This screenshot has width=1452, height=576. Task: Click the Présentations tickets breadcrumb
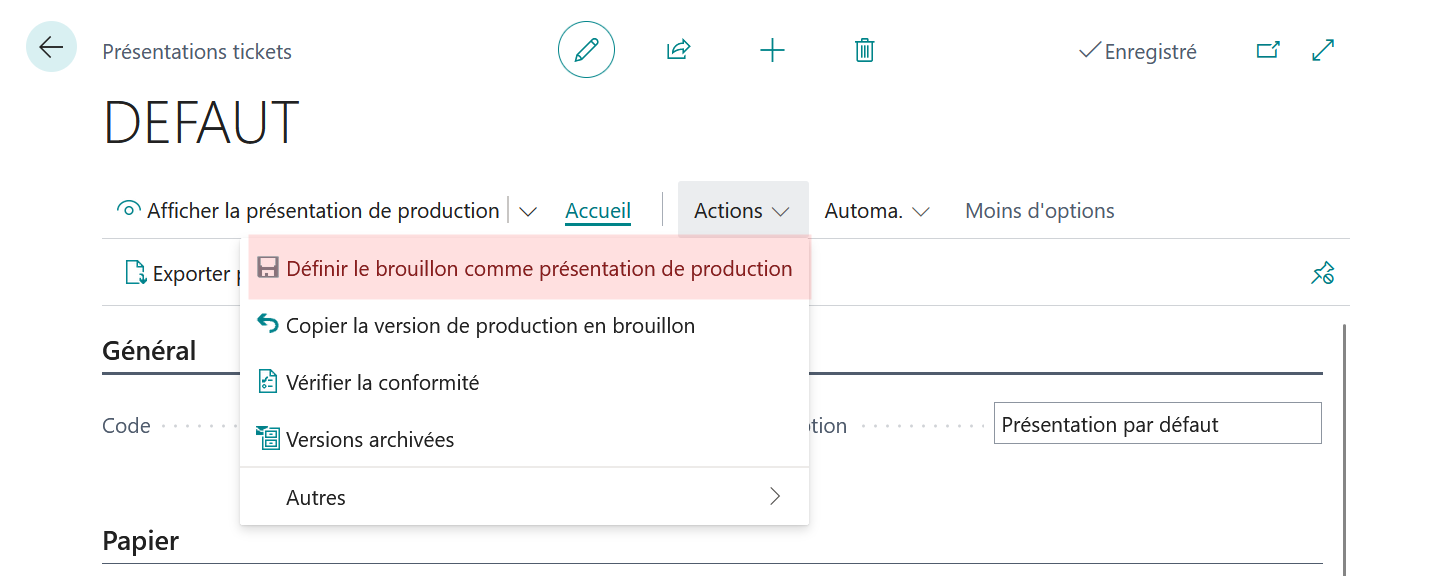point(197,51)
